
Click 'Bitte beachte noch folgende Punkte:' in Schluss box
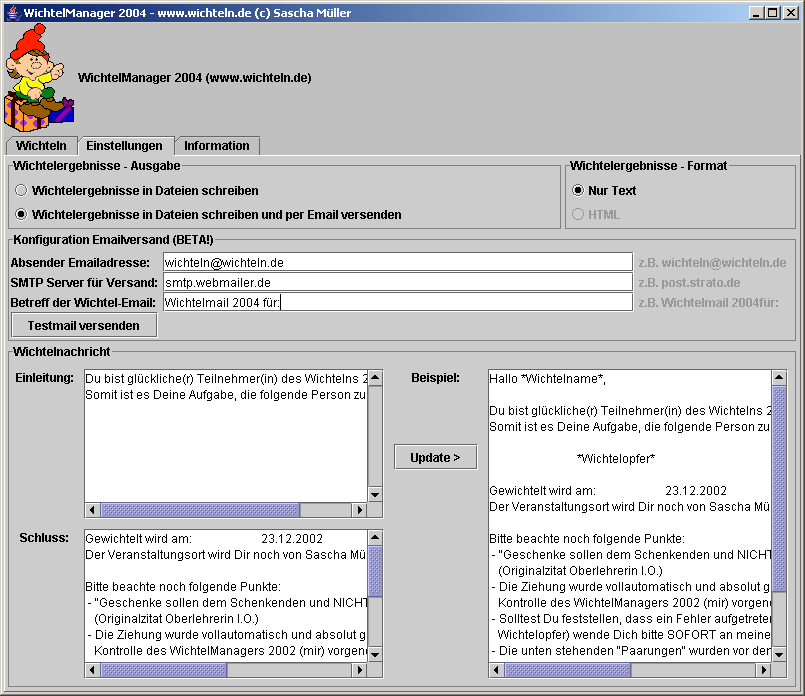coord(183,587)
